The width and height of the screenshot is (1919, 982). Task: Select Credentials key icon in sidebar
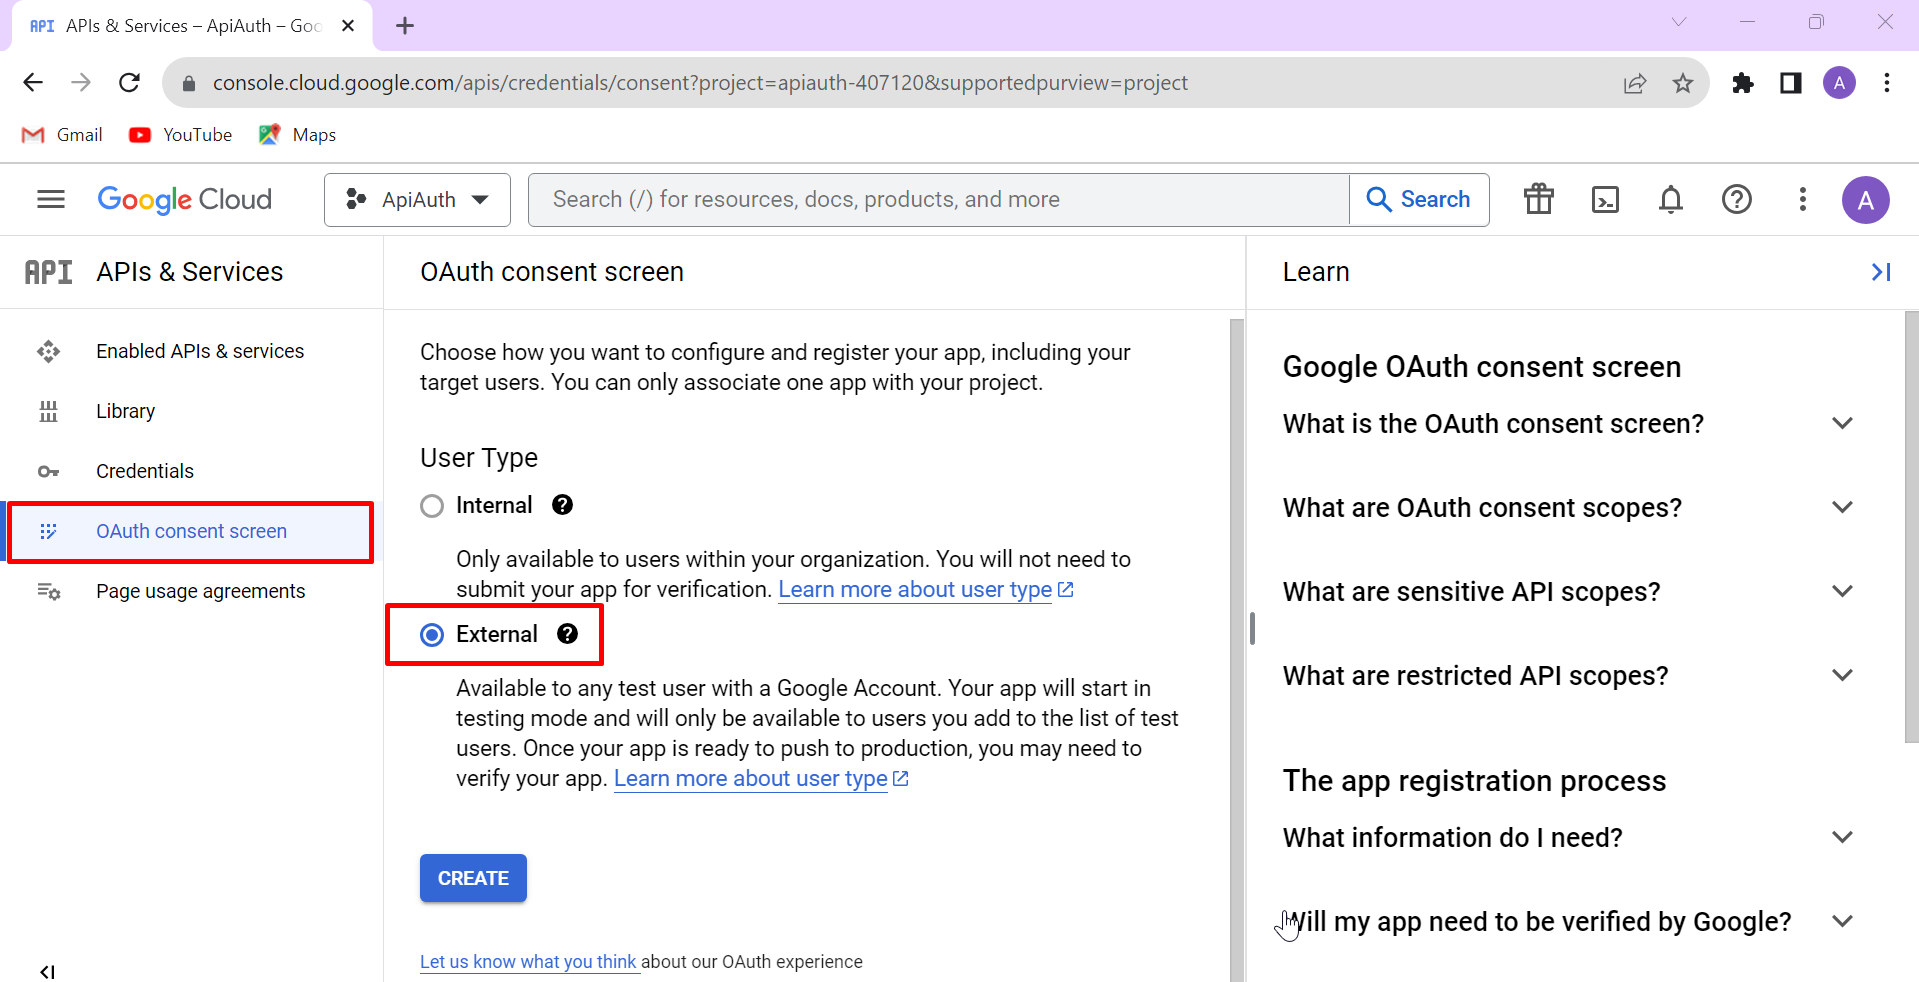(48, 471)
